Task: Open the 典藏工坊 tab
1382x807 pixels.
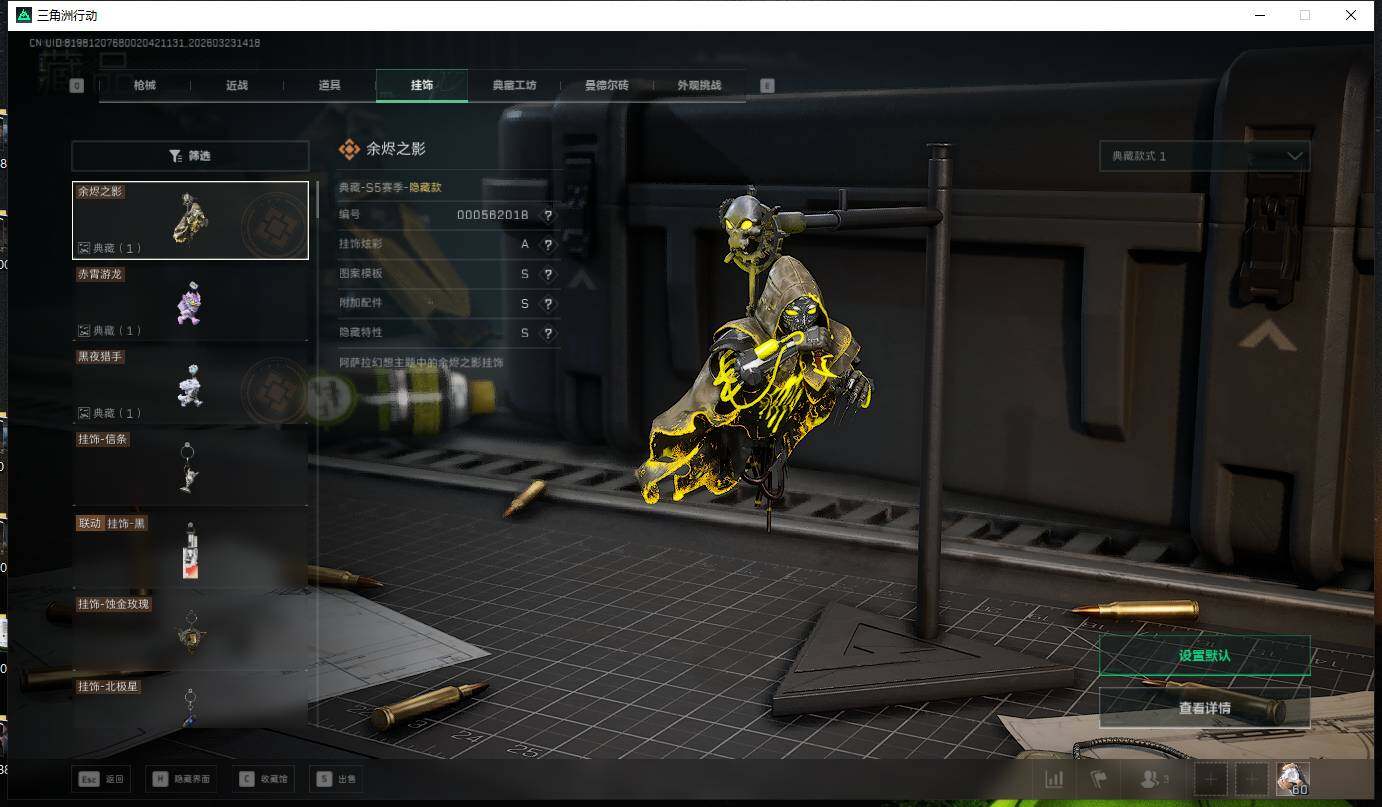Action: point(514,86)
